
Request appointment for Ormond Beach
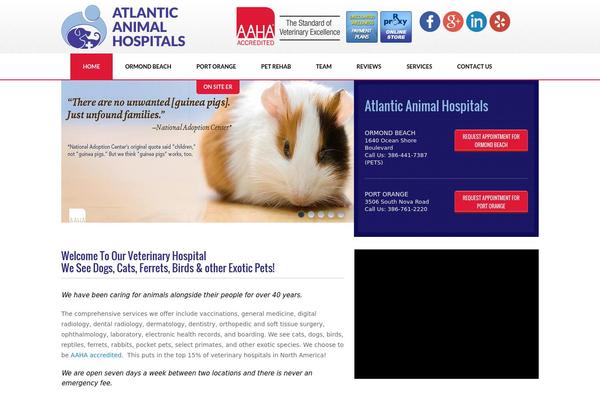[491, 140]
